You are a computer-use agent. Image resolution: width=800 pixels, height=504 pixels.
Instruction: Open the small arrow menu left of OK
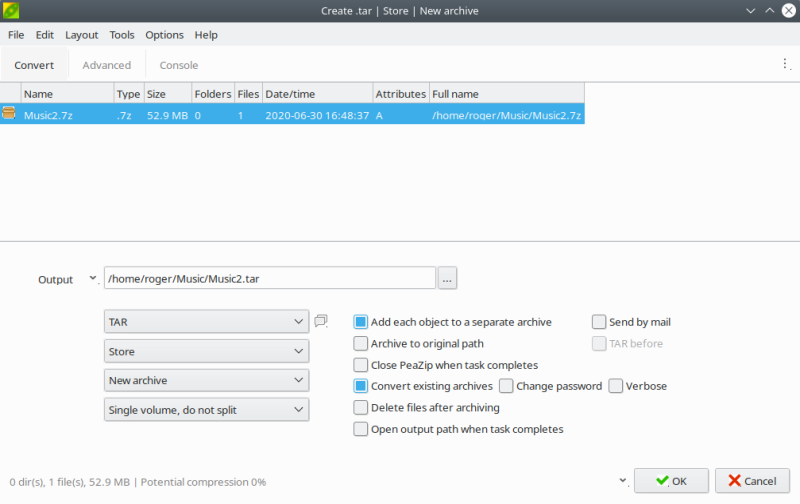(x=624, y=480)
